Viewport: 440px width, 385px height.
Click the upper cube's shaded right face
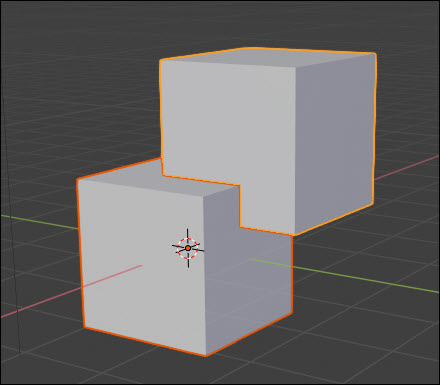pyautogui.click(x=335, y=140)
